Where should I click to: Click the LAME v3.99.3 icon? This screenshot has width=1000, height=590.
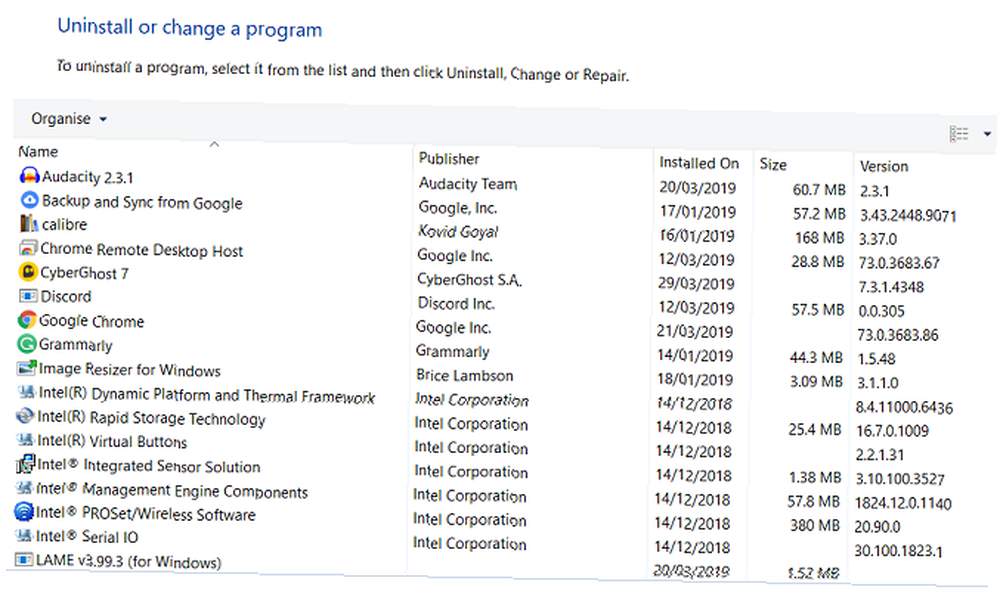pyautogui.click(x=23, y=560)
